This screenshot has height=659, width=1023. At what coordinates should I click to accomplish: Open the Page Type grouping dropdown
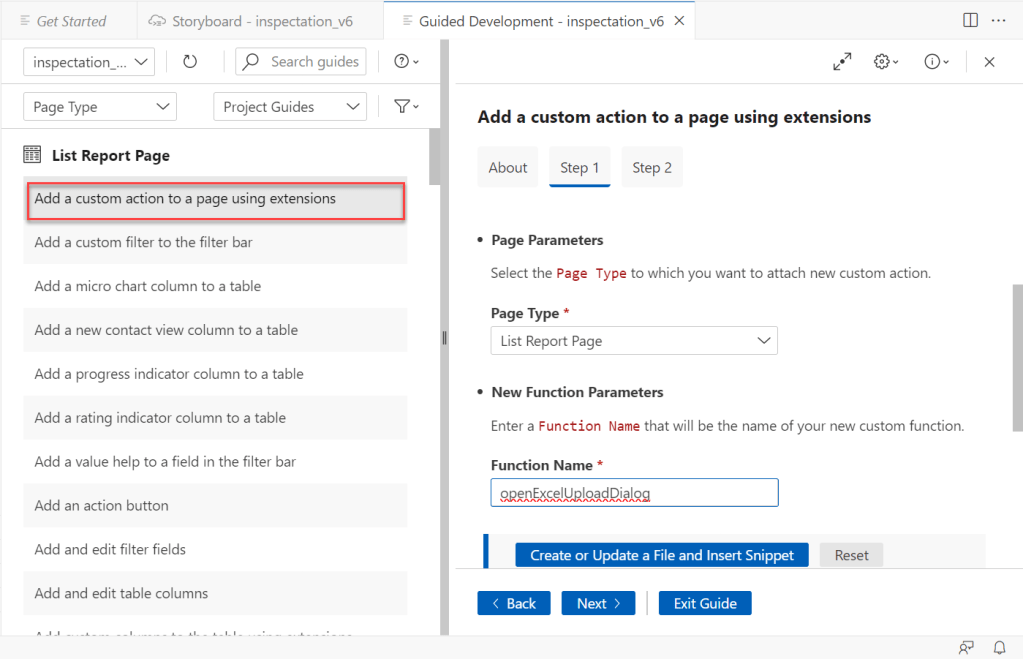pos(99,107)
